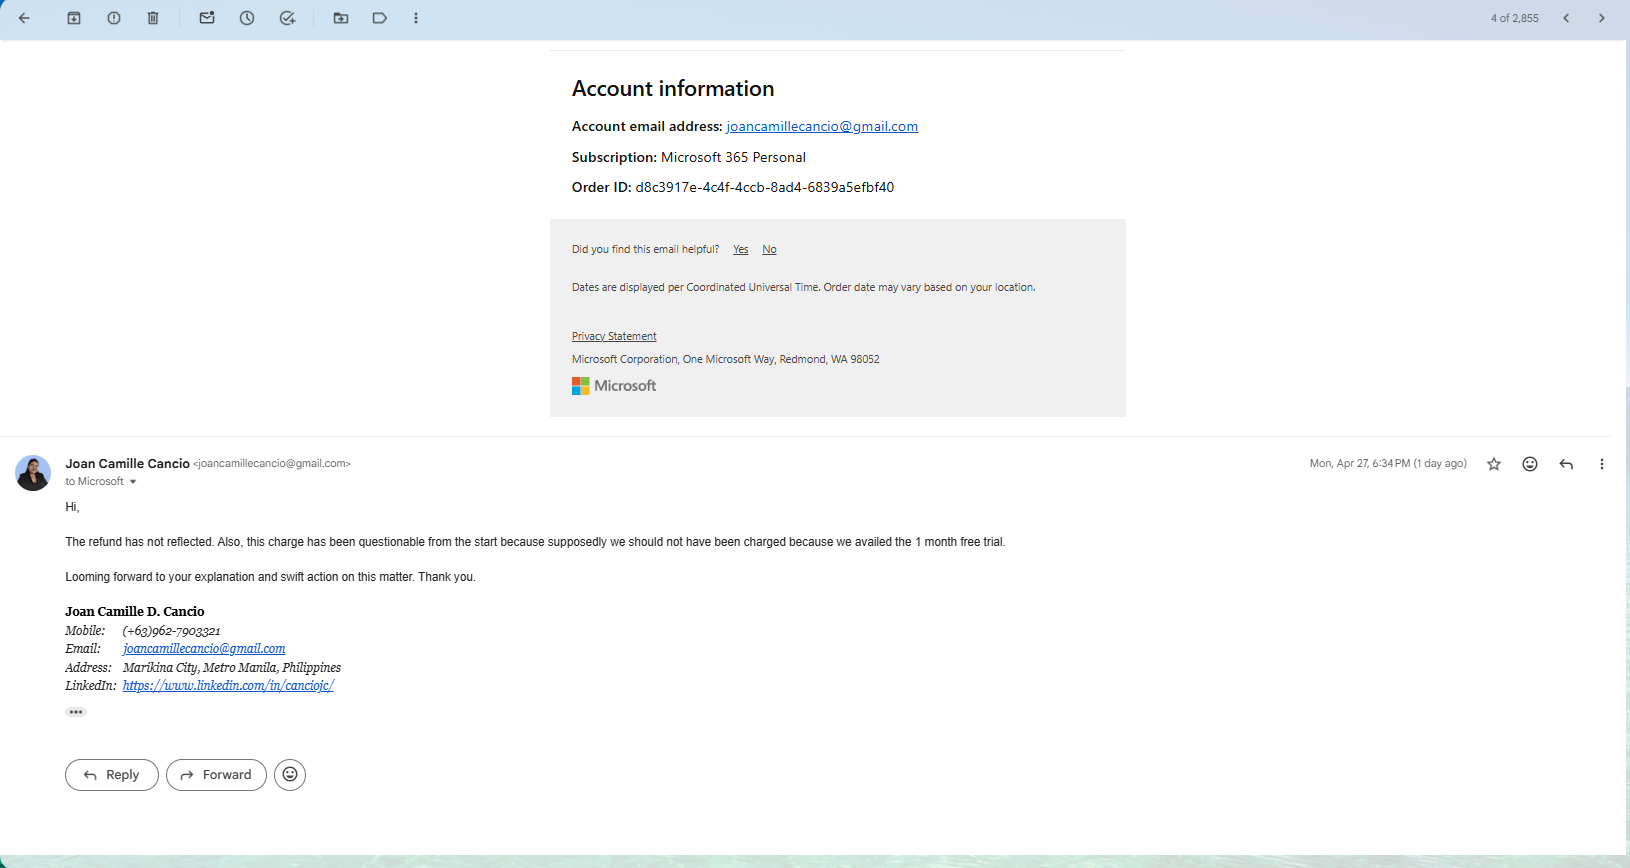The image size is (1630, 868).
Task: Expand recipient details next to 'to Microsoft'
Action: point(133,482)
